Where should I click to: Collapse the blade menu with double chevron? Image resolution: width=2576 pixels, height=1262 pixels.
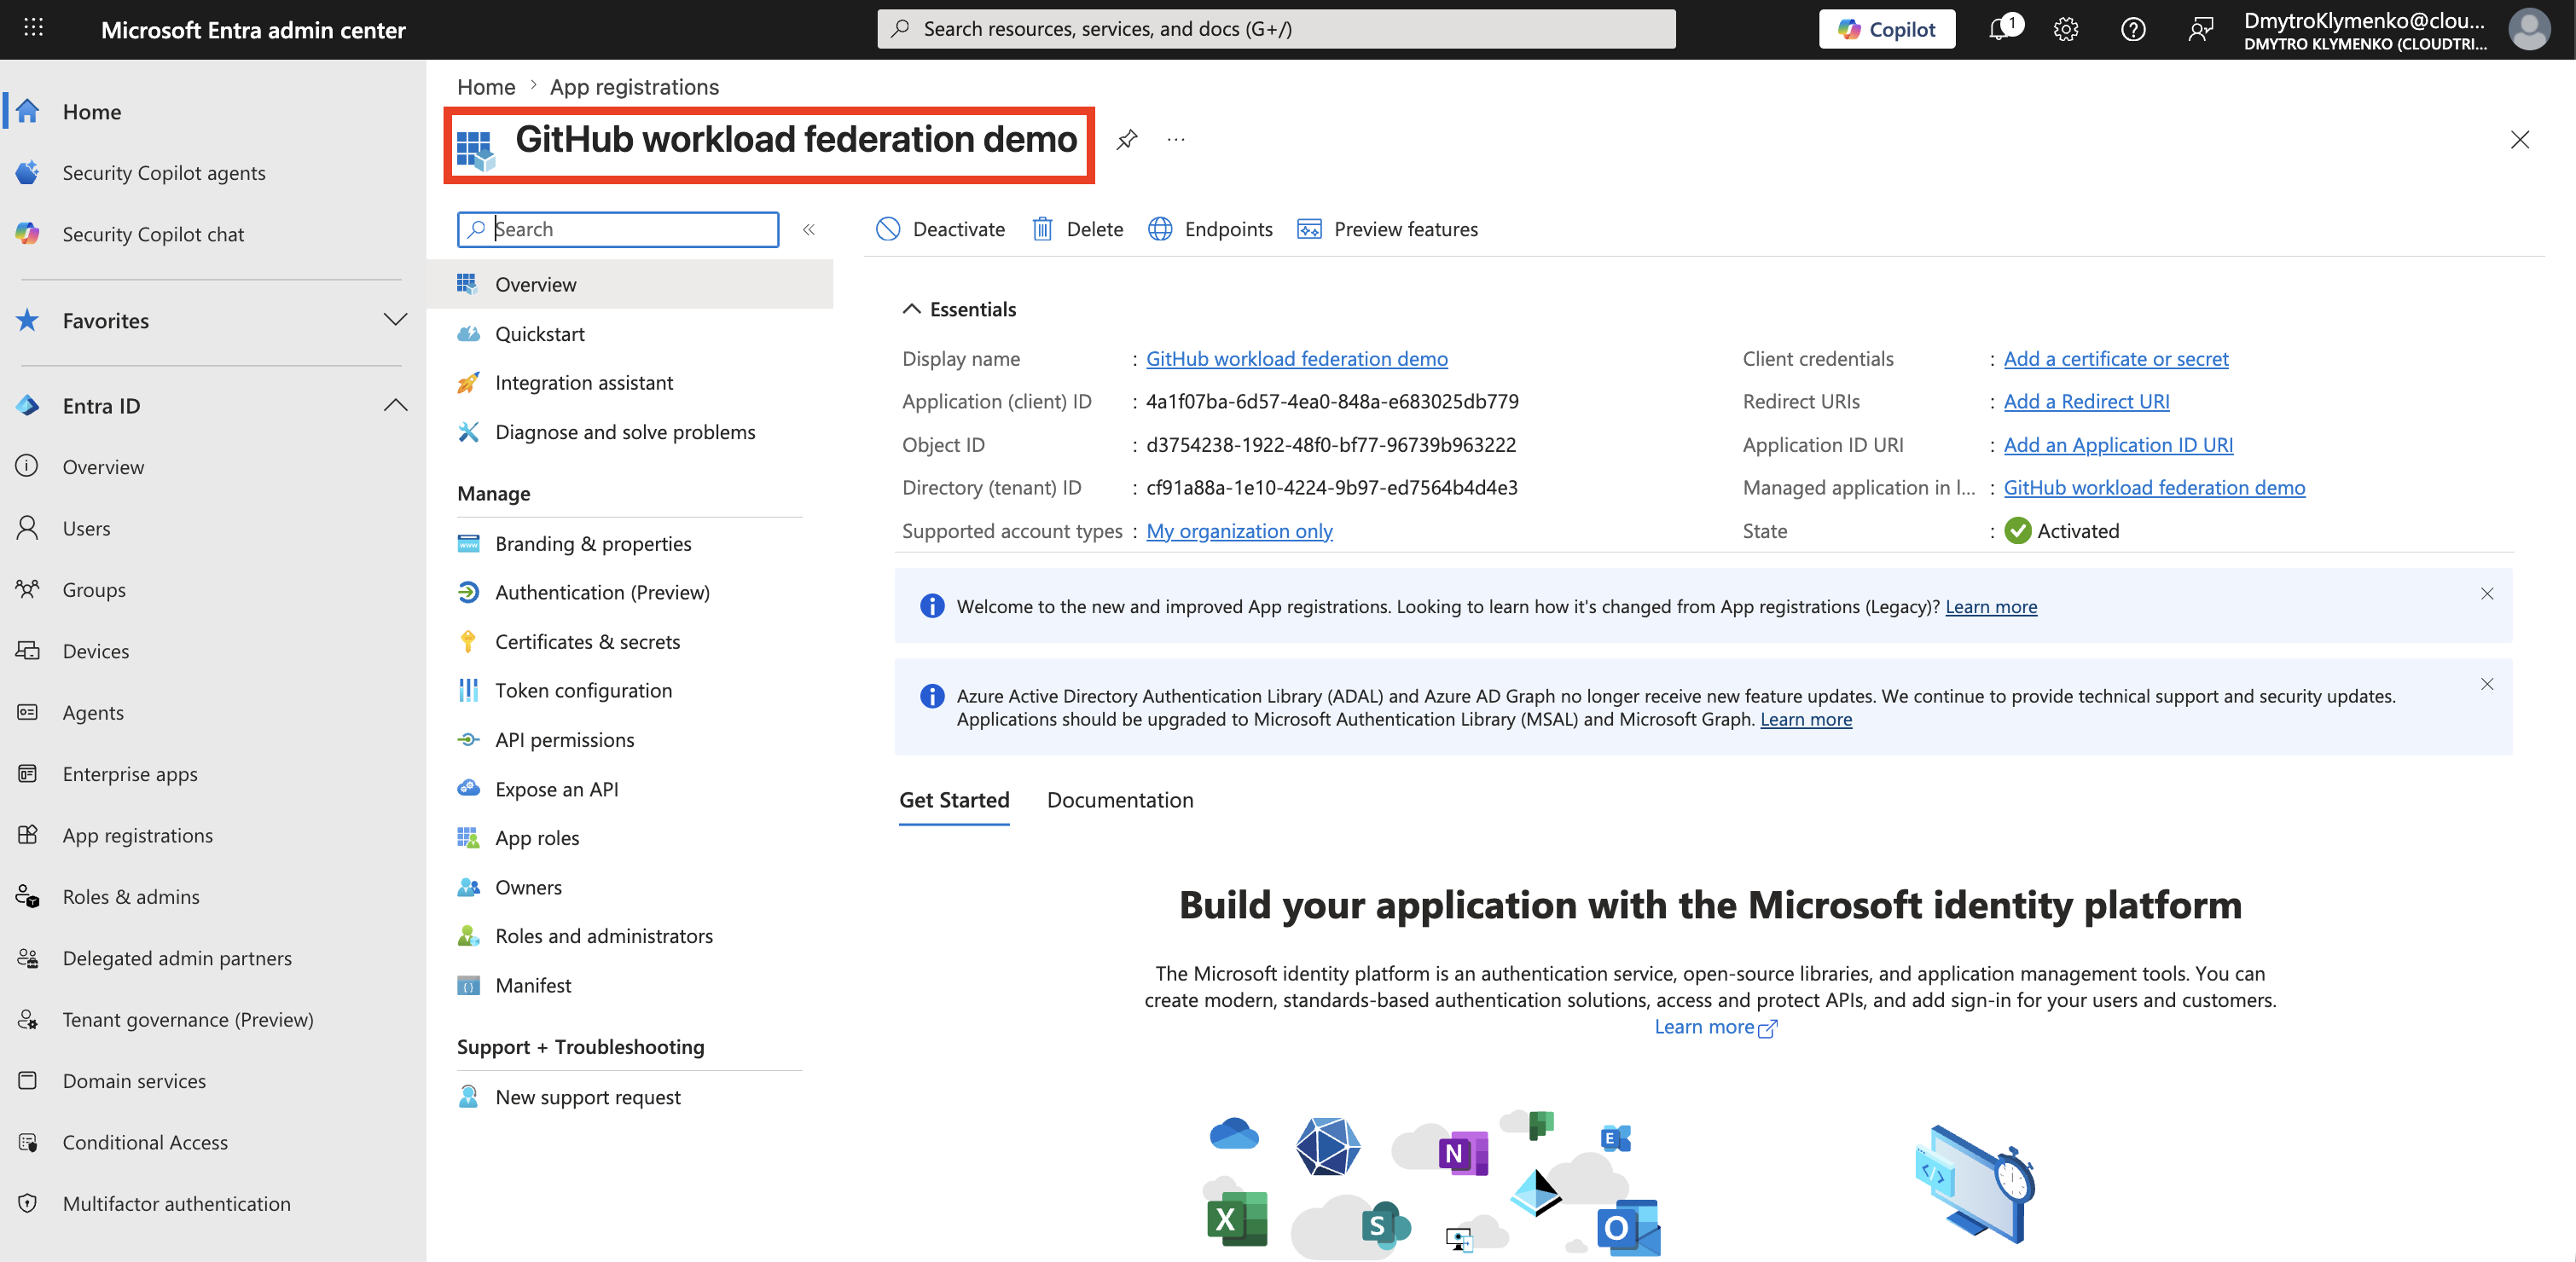click(809, 229)
